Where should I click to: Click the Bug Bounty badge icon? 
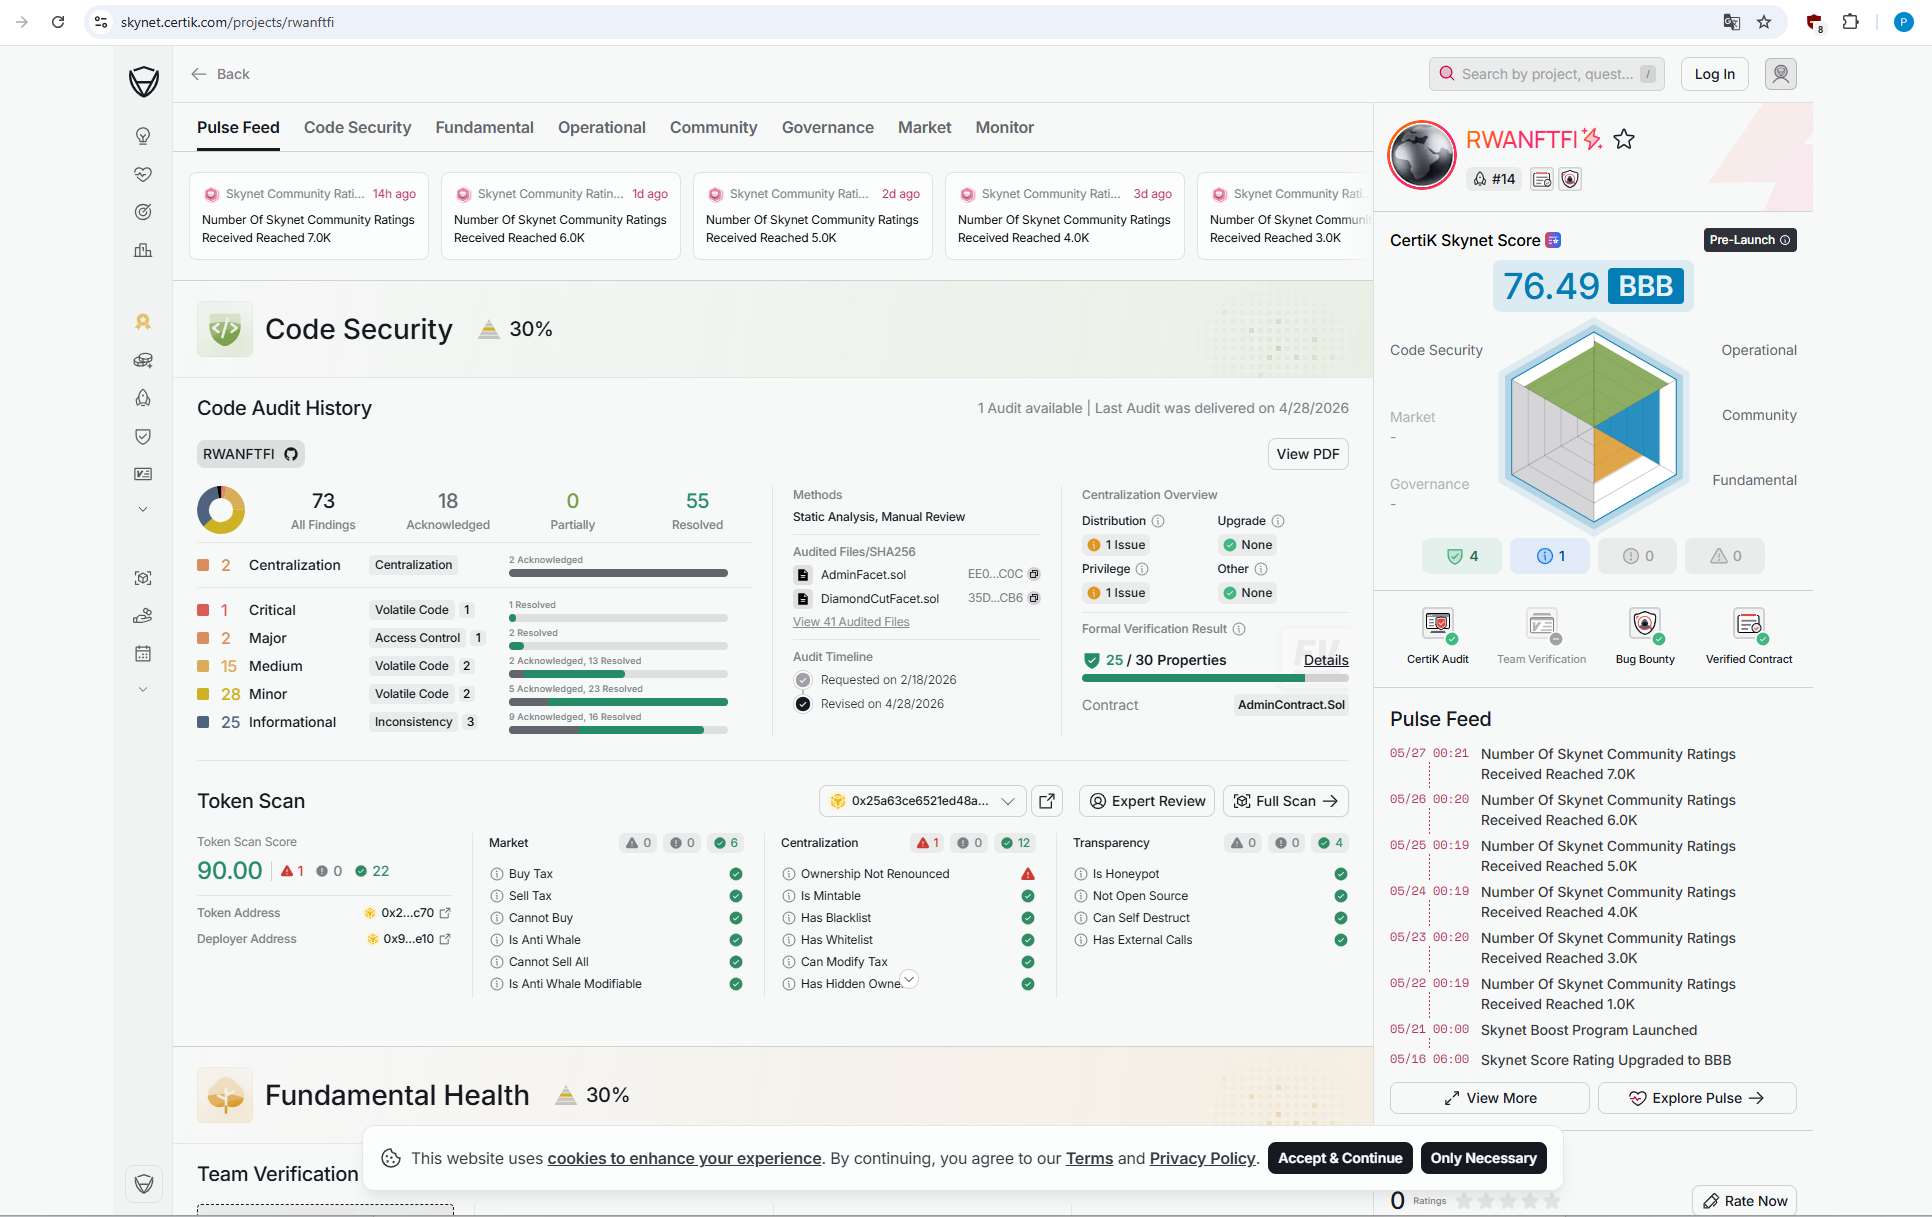(1645, 625)
